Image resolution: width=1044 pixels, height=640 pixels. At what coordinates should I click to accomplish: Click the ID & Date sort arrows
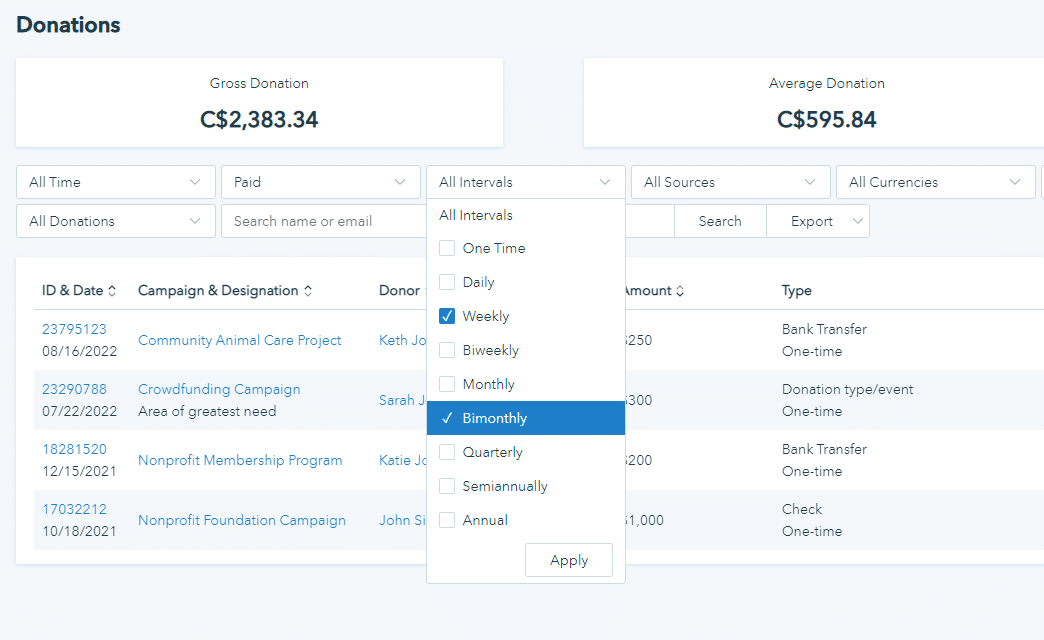[113, 290]
